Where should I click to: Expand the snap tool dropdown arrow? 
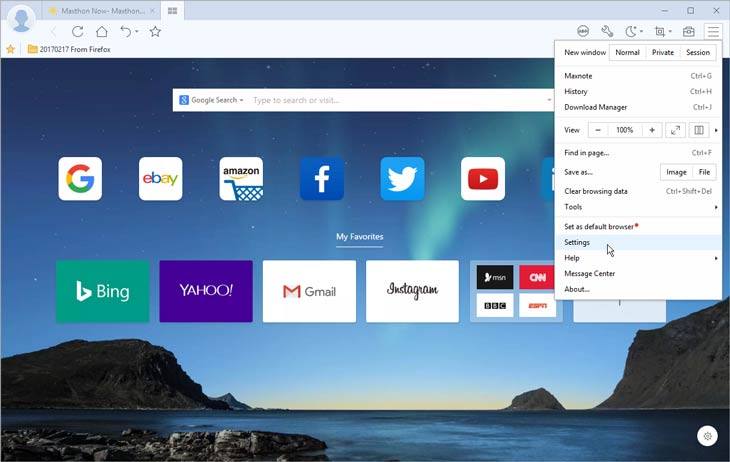coord(670,32)
